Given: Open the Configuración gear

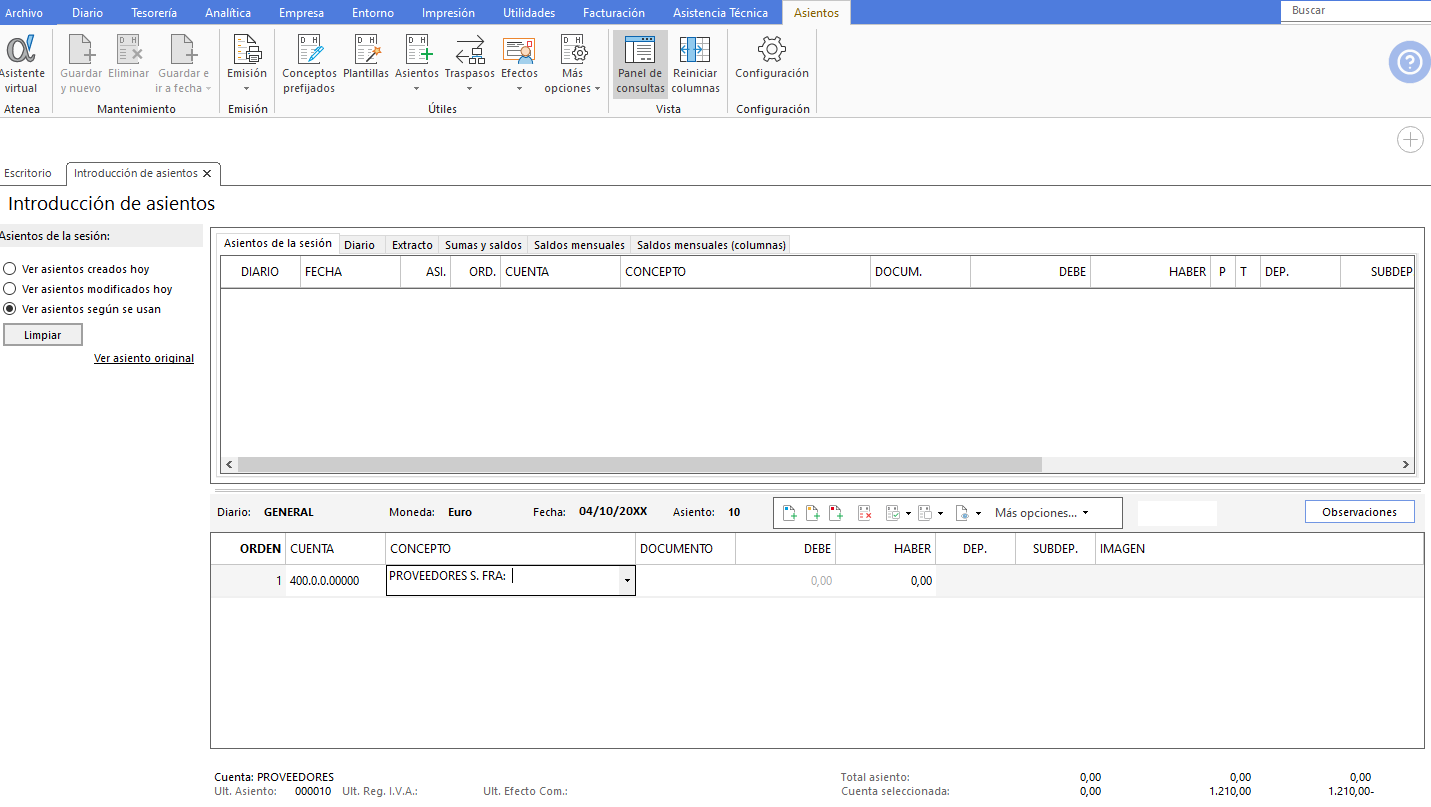Looking at the screenshot, I should coord(772,58).
